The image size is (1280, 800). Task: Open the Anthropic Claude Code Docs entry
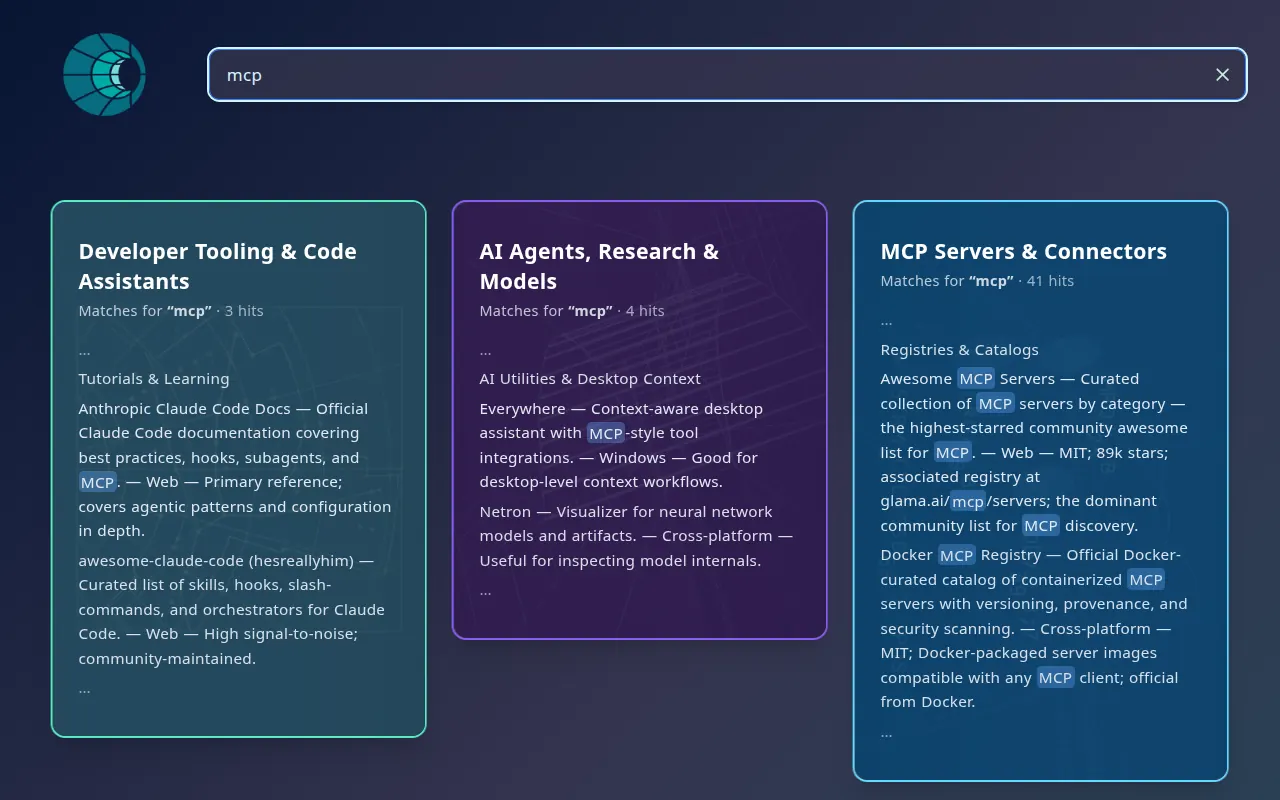235,470
